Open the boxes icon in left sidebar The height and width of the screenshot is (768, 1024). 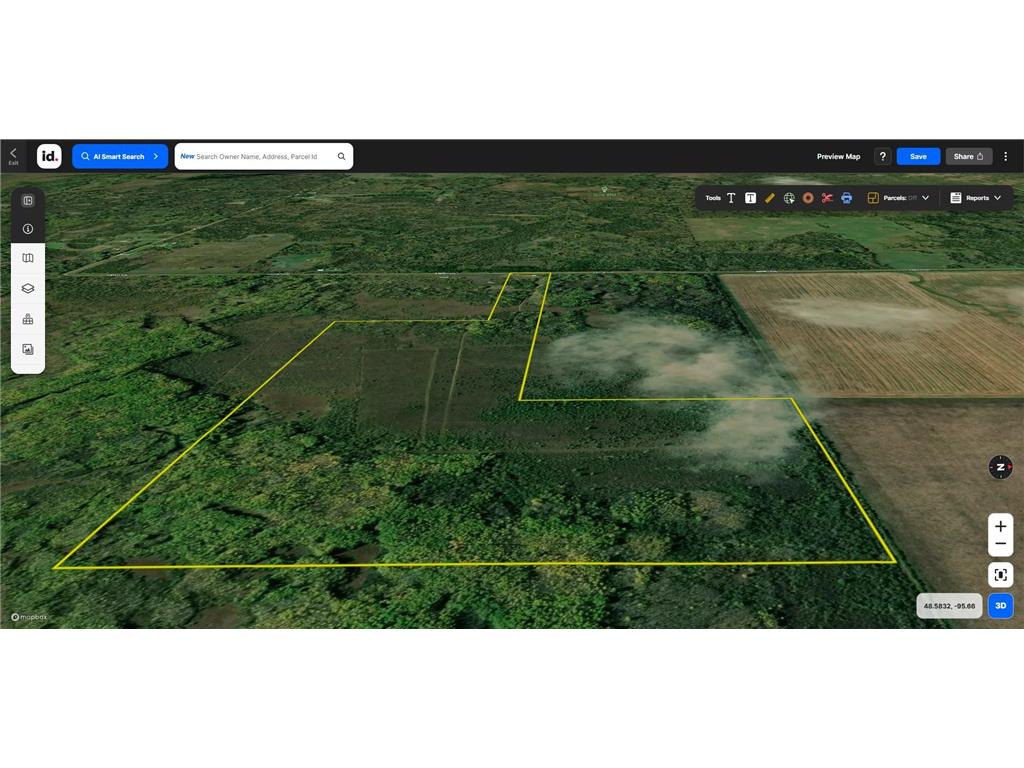[x=28, y=319]
